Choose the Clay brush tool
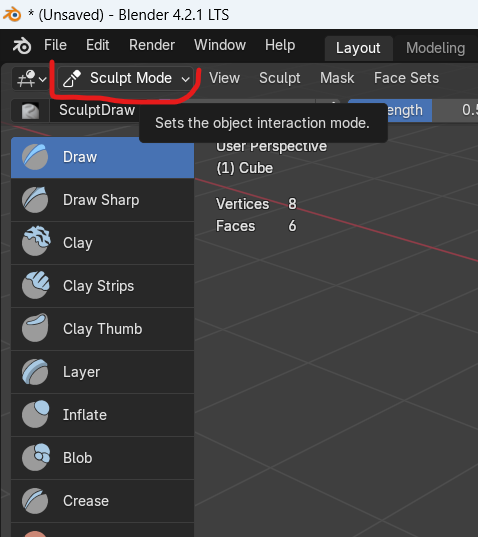Screen dimensions: 478x537 click(102, 243)
